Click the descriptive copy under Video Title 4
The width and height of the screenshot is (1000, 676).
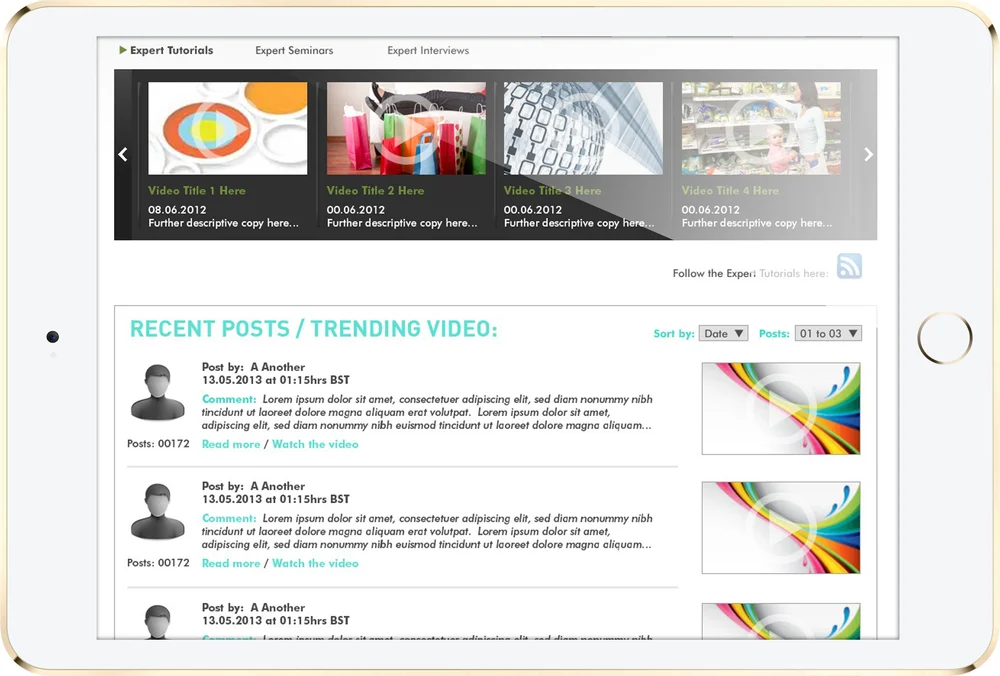click(x=757, y=223)
